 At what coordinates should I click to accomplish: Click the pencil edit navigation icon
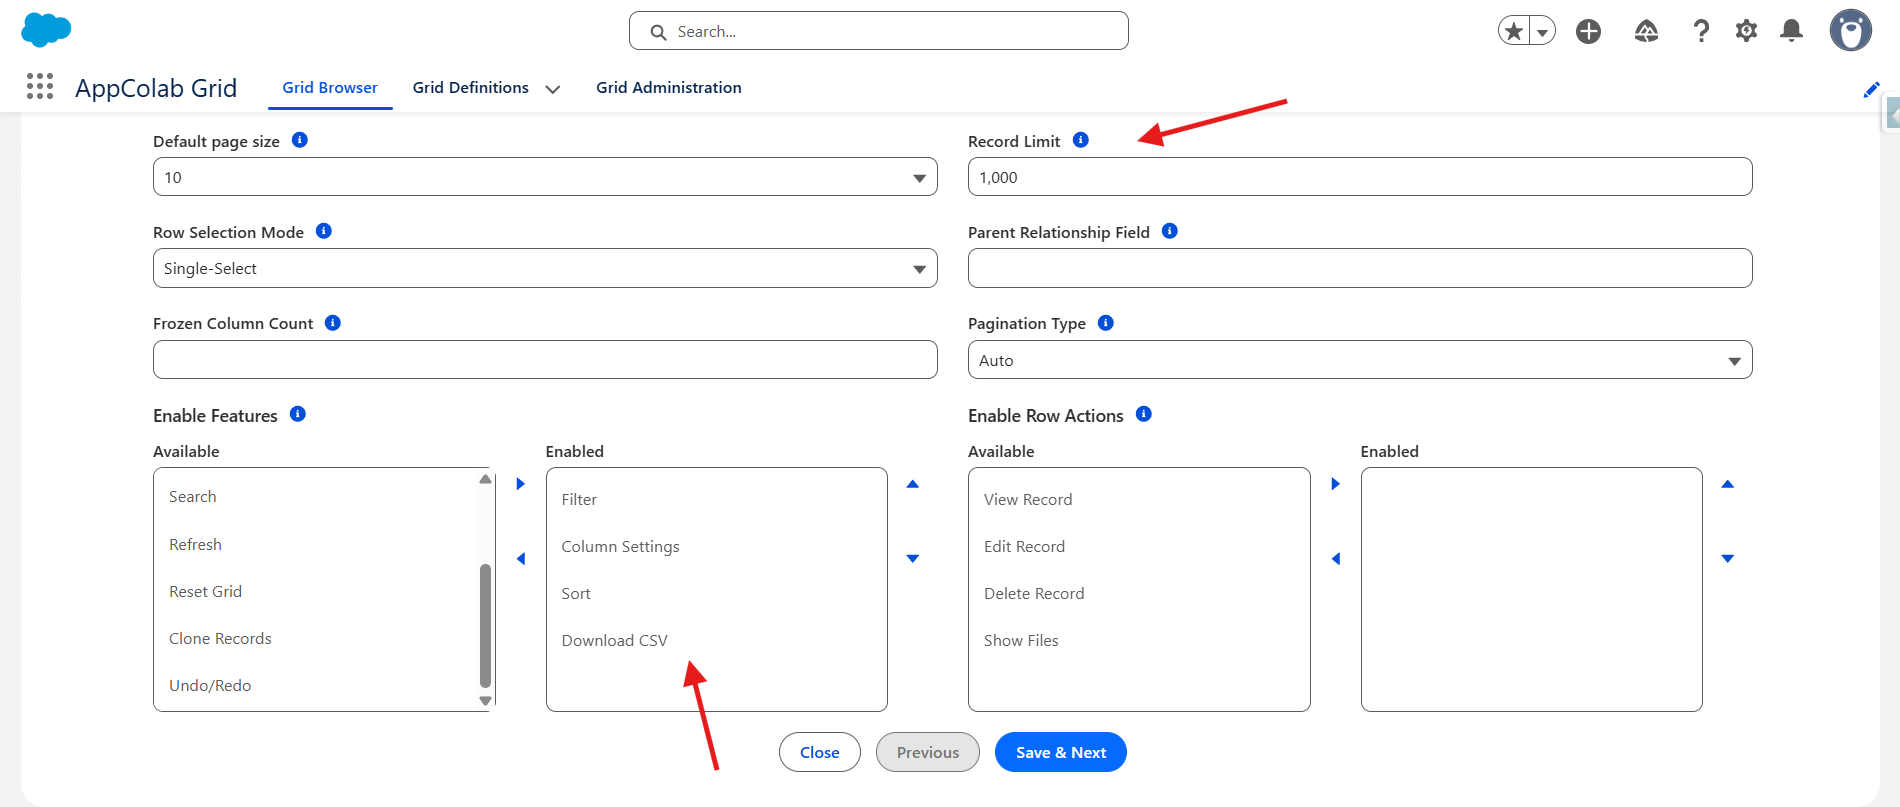pos(1871,90)
